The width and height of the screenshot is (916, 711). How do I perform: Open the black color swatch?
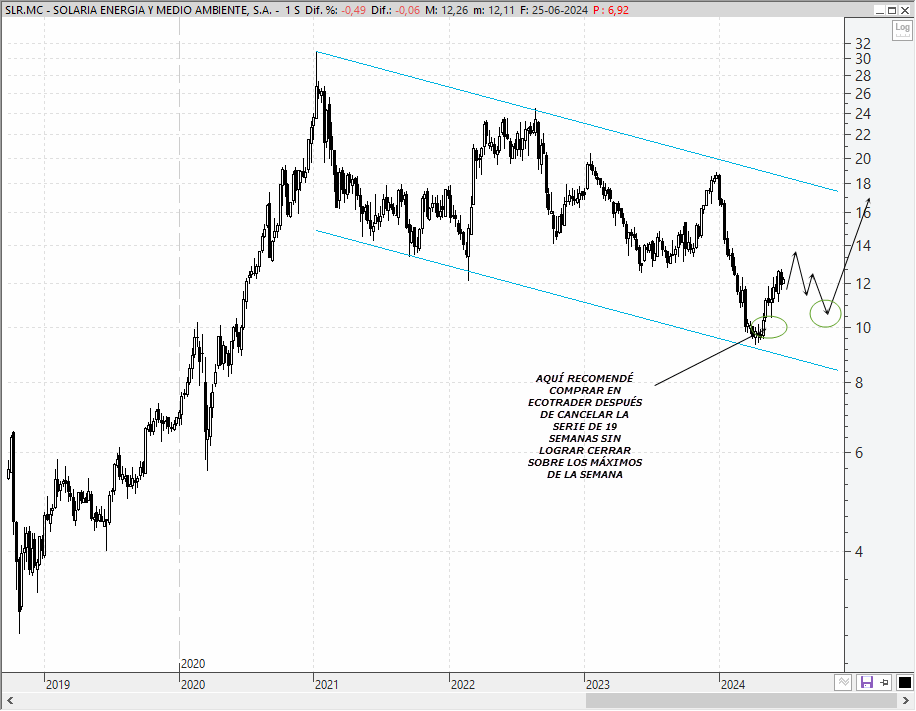[x=904, y=682]
